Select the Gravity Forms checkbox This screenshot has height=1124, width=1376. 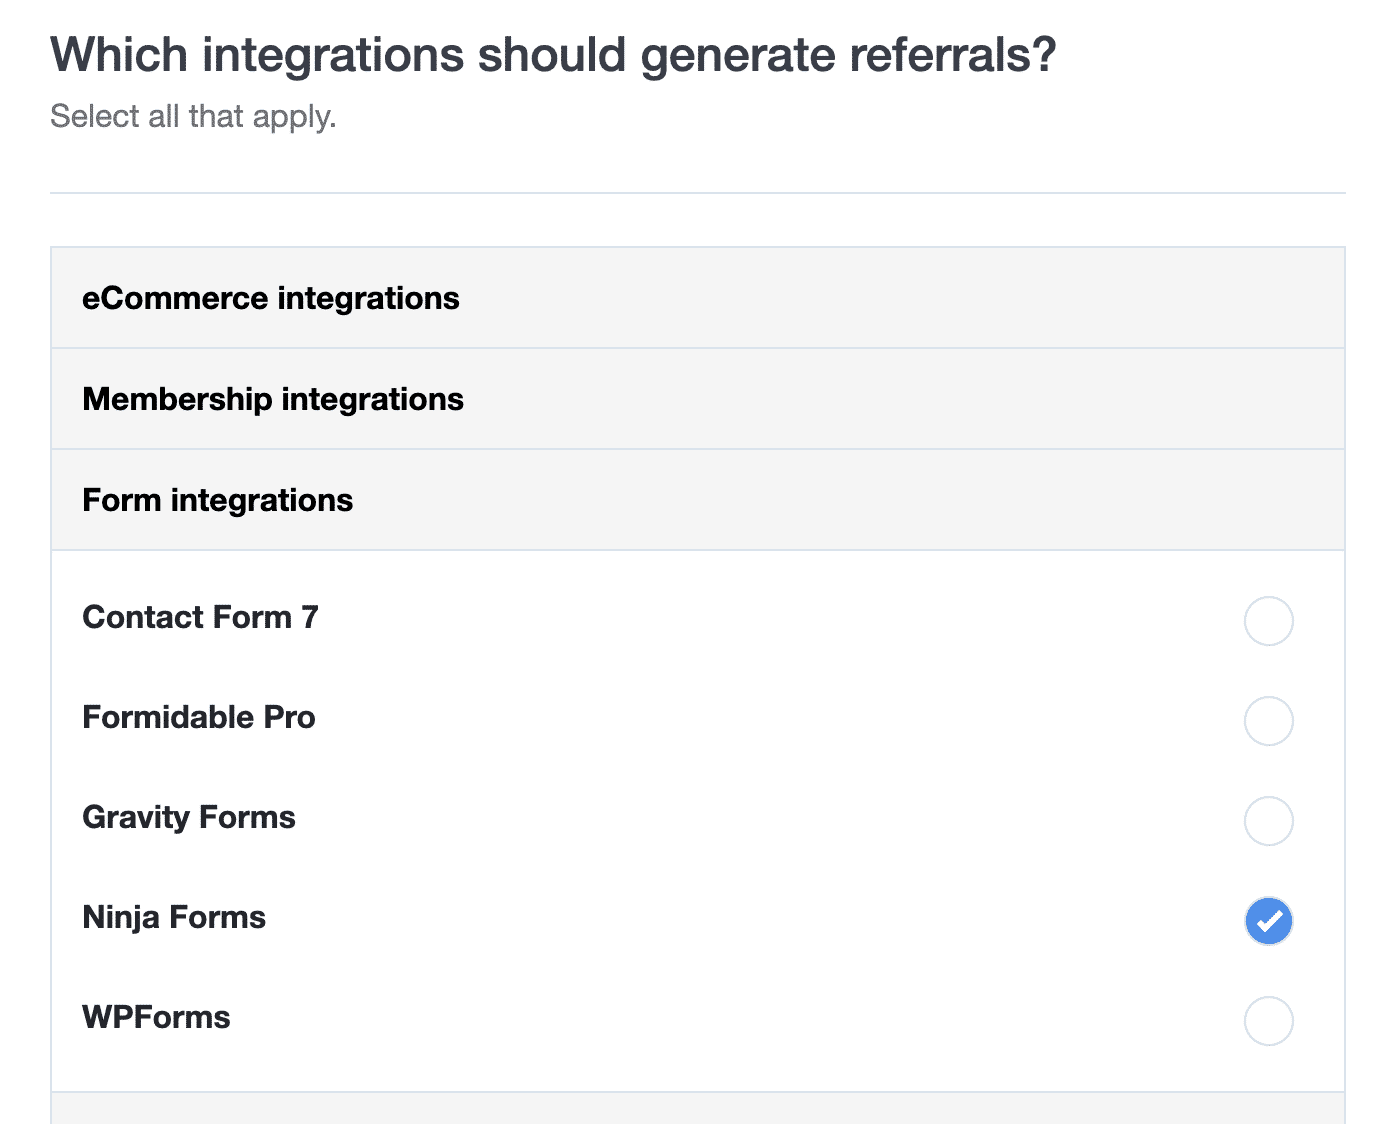(1268, 821)
